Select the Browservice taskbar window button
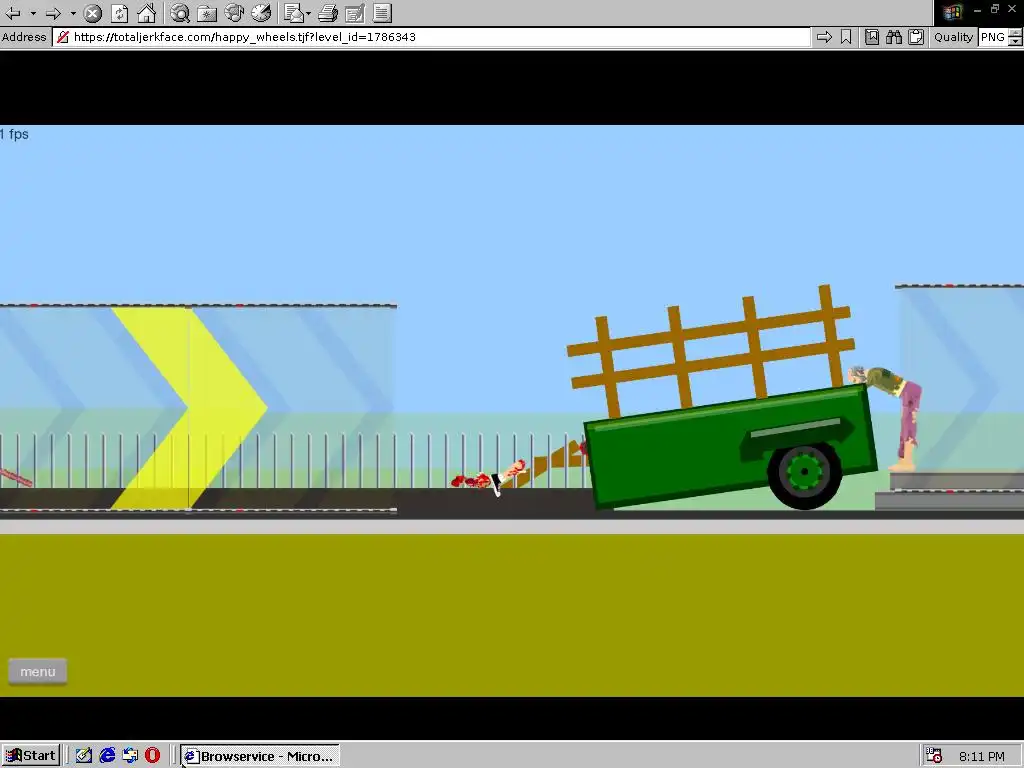1024x768 pixels. click(260, 756)
